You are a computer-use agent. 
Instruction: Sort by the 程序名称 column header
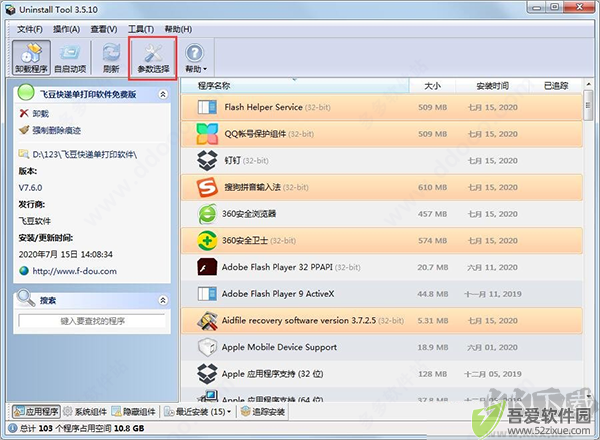295,86
